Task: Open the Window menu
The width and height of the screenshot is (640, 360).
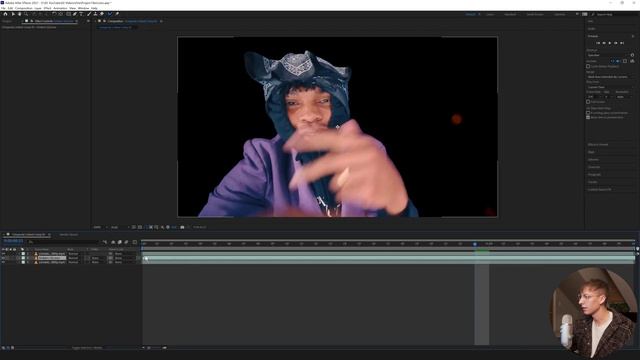Action: [x=83, y=8]
